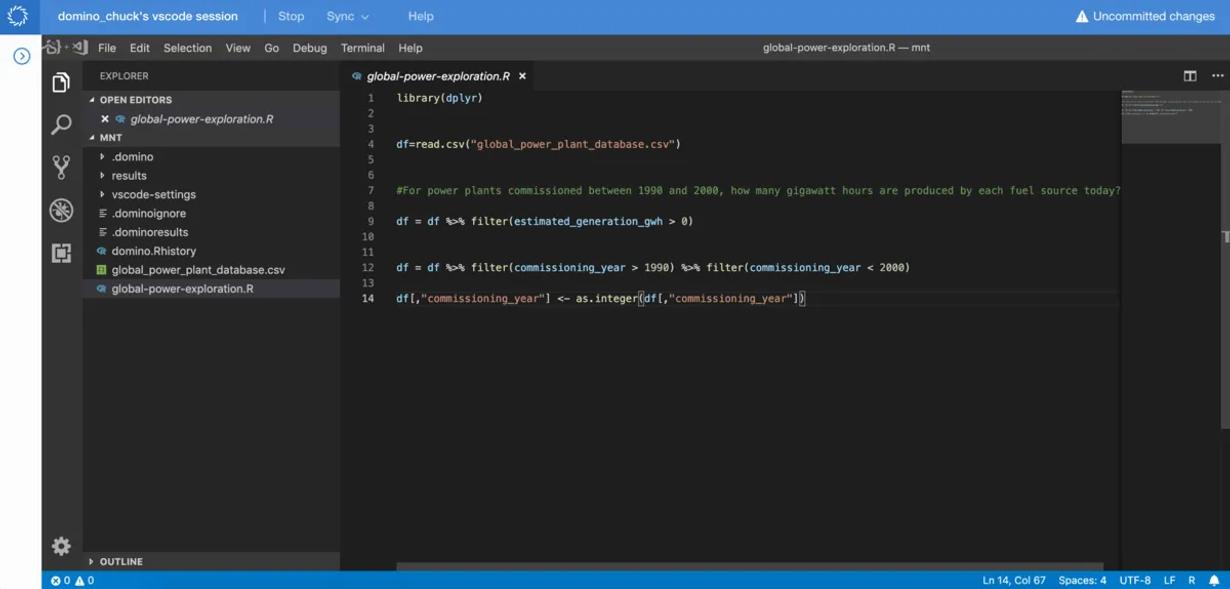The width and height of the screenshot is (1230, 589).
Task: Open the Source Control view
Action: point(61,167)
